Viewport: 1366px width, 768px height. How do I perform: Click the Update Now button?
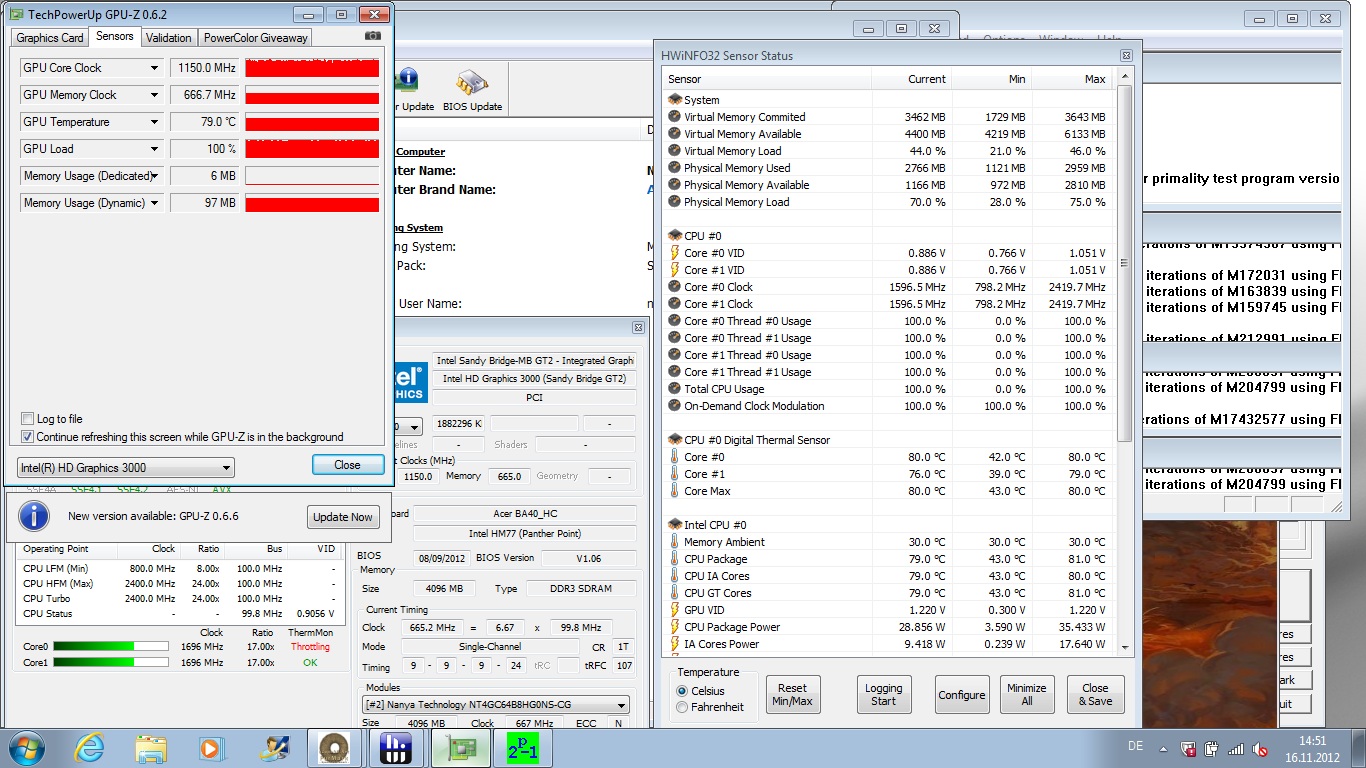(x=342, y=517)
